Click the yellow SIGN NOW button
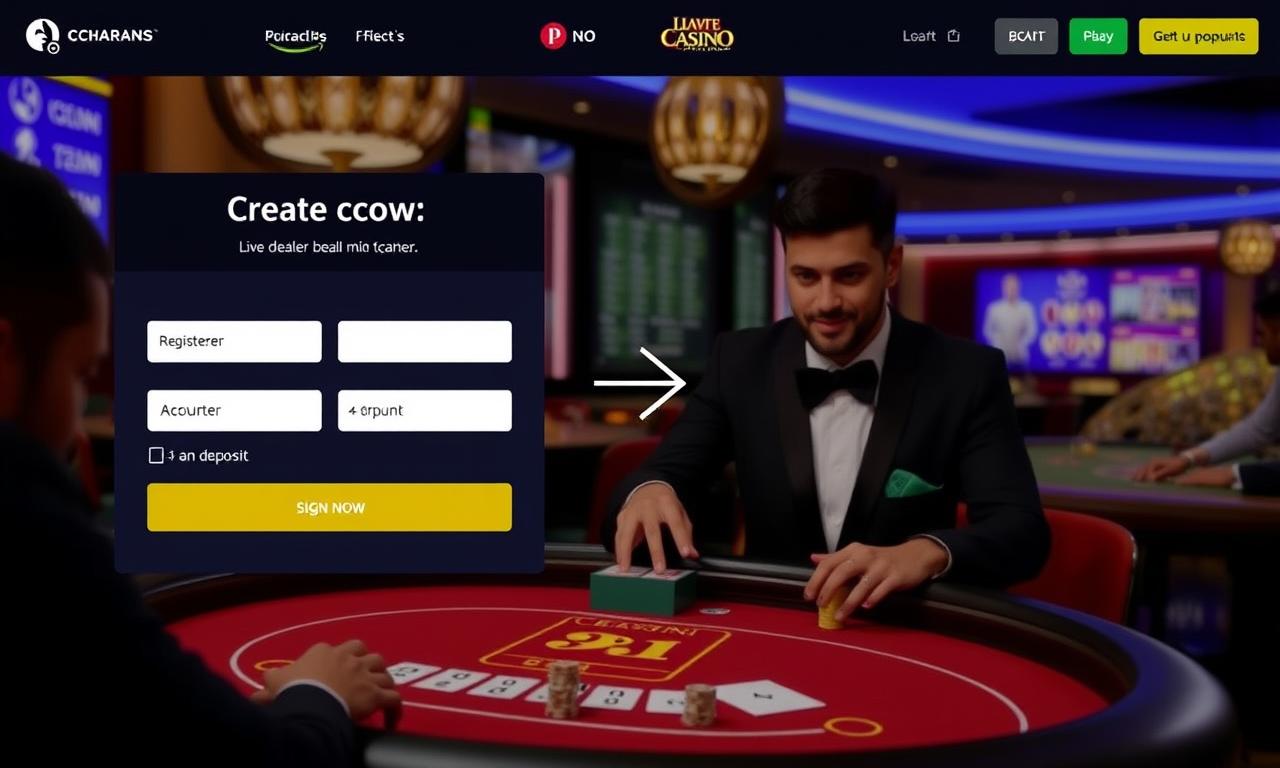Screen dimensions: 1280x768 pos(329,507)
